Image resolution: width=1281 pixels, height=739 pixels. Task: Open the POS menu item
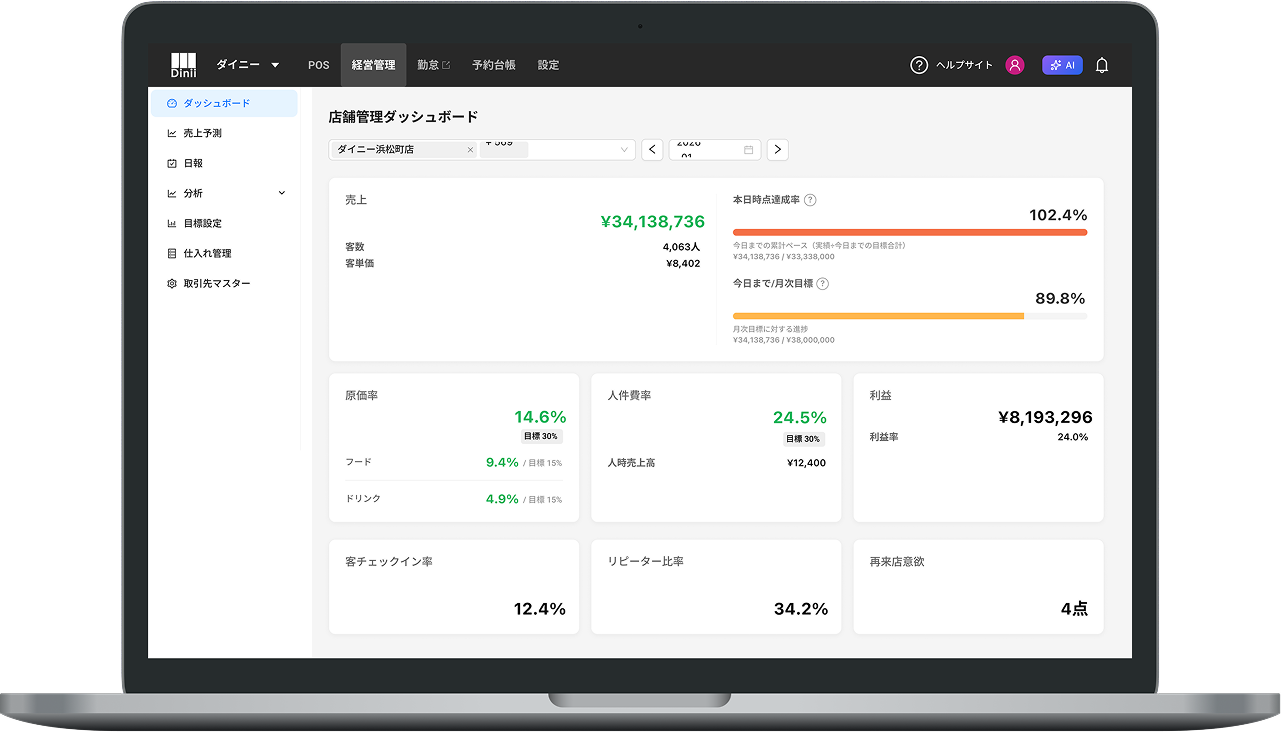tap(318, 65)
